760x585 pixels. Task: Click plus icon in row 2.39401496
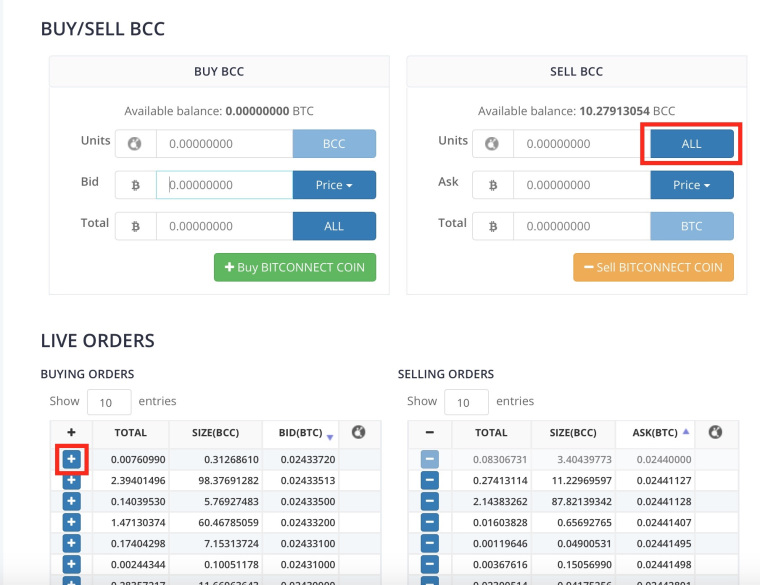[x=71, y=480]
